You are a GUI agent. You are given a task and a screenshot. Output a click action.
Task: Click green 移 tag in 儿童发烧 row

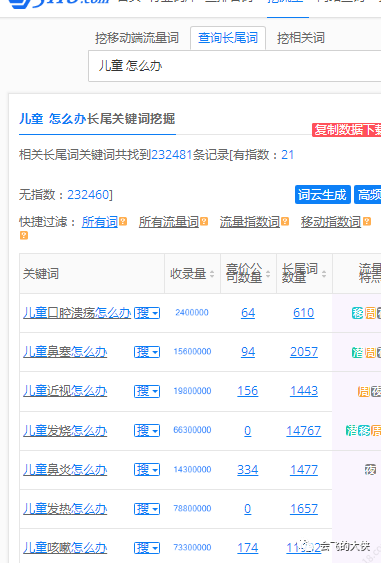click(364, 431)
